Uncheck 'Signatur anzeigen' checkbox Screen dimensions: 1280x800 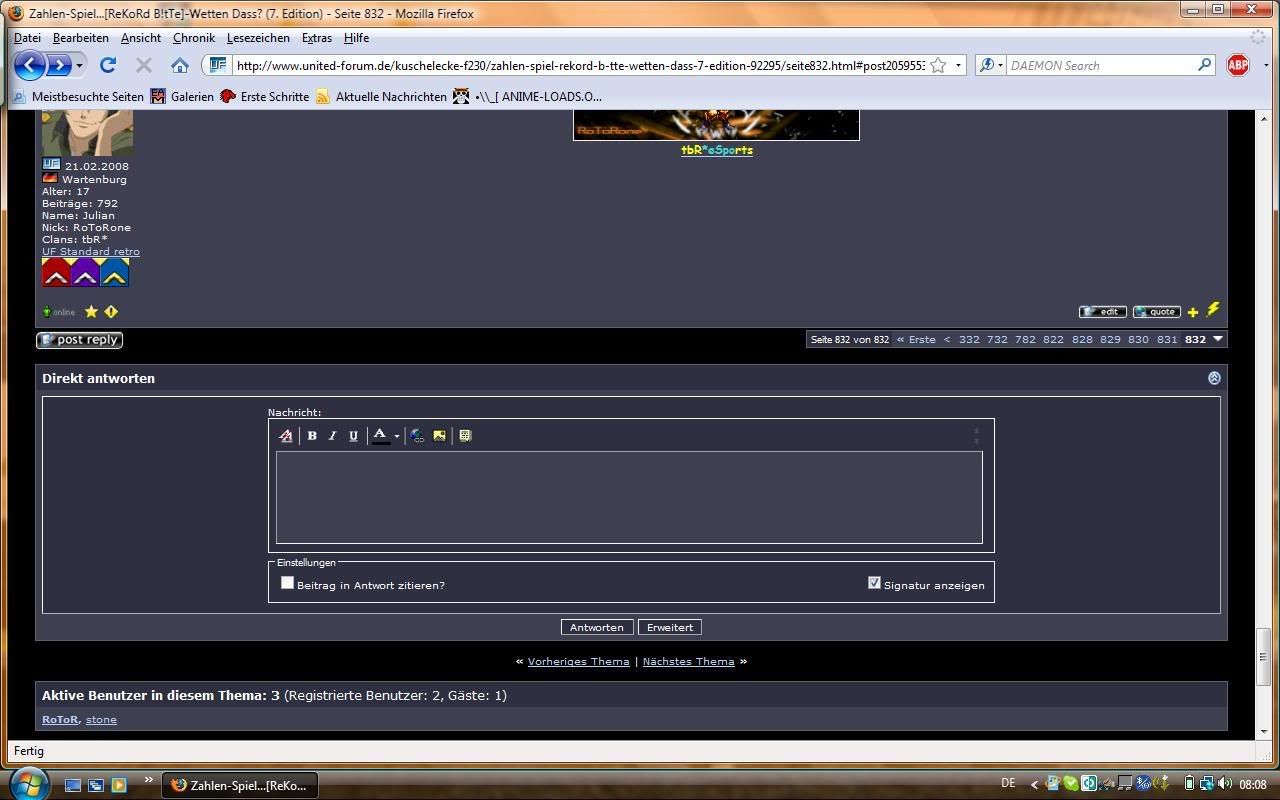pos(874,583)
